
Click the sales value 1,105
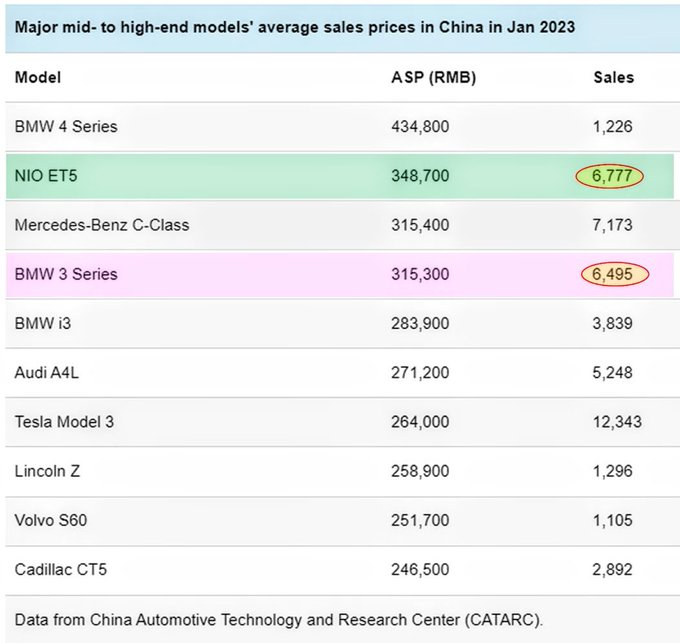coord(612,520)
